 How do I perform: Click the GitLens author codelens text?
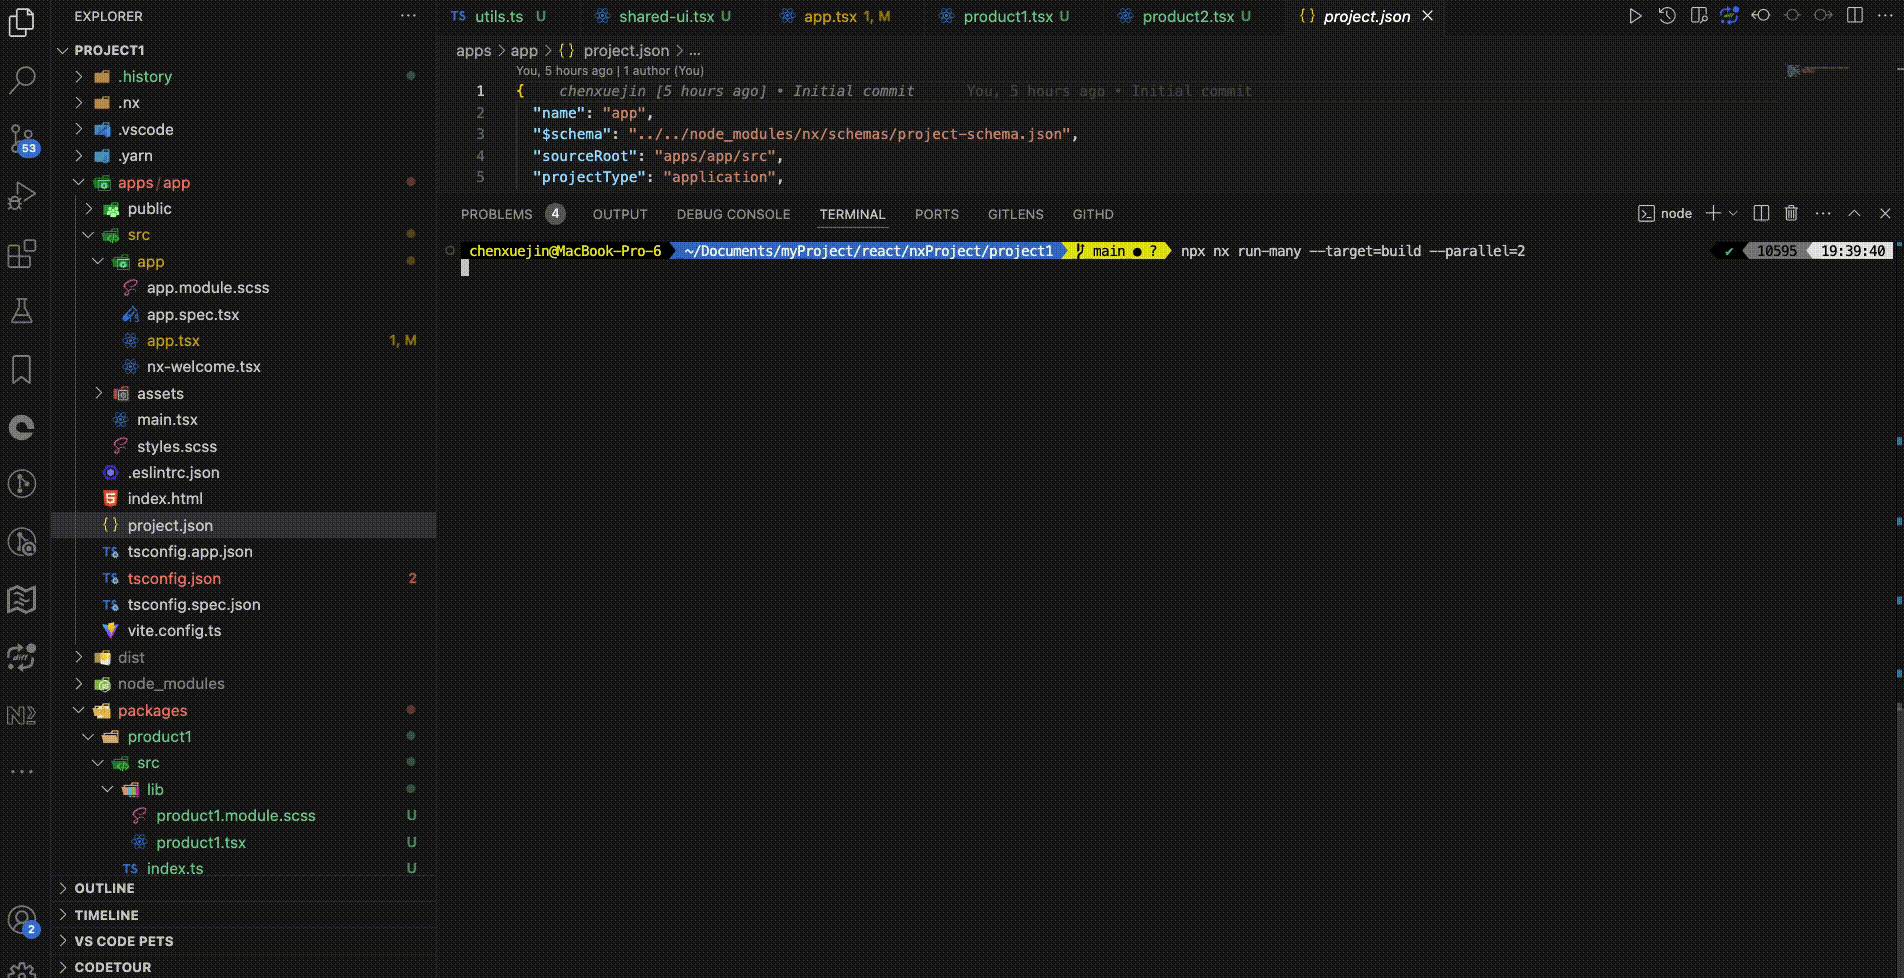click(610, 71)
